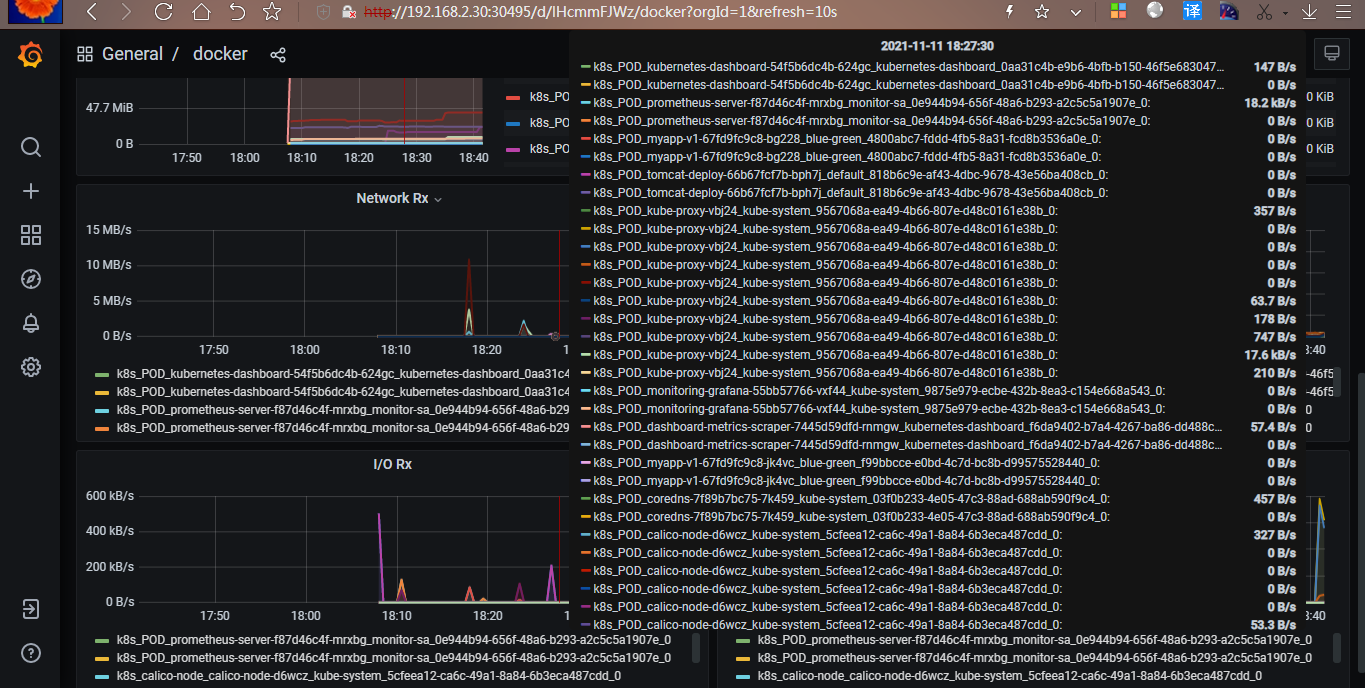Click the Create plus icon in sidebar
The height and width of the screenshot is (688, 1365).
pyautogui.click(x=31, y=191)
